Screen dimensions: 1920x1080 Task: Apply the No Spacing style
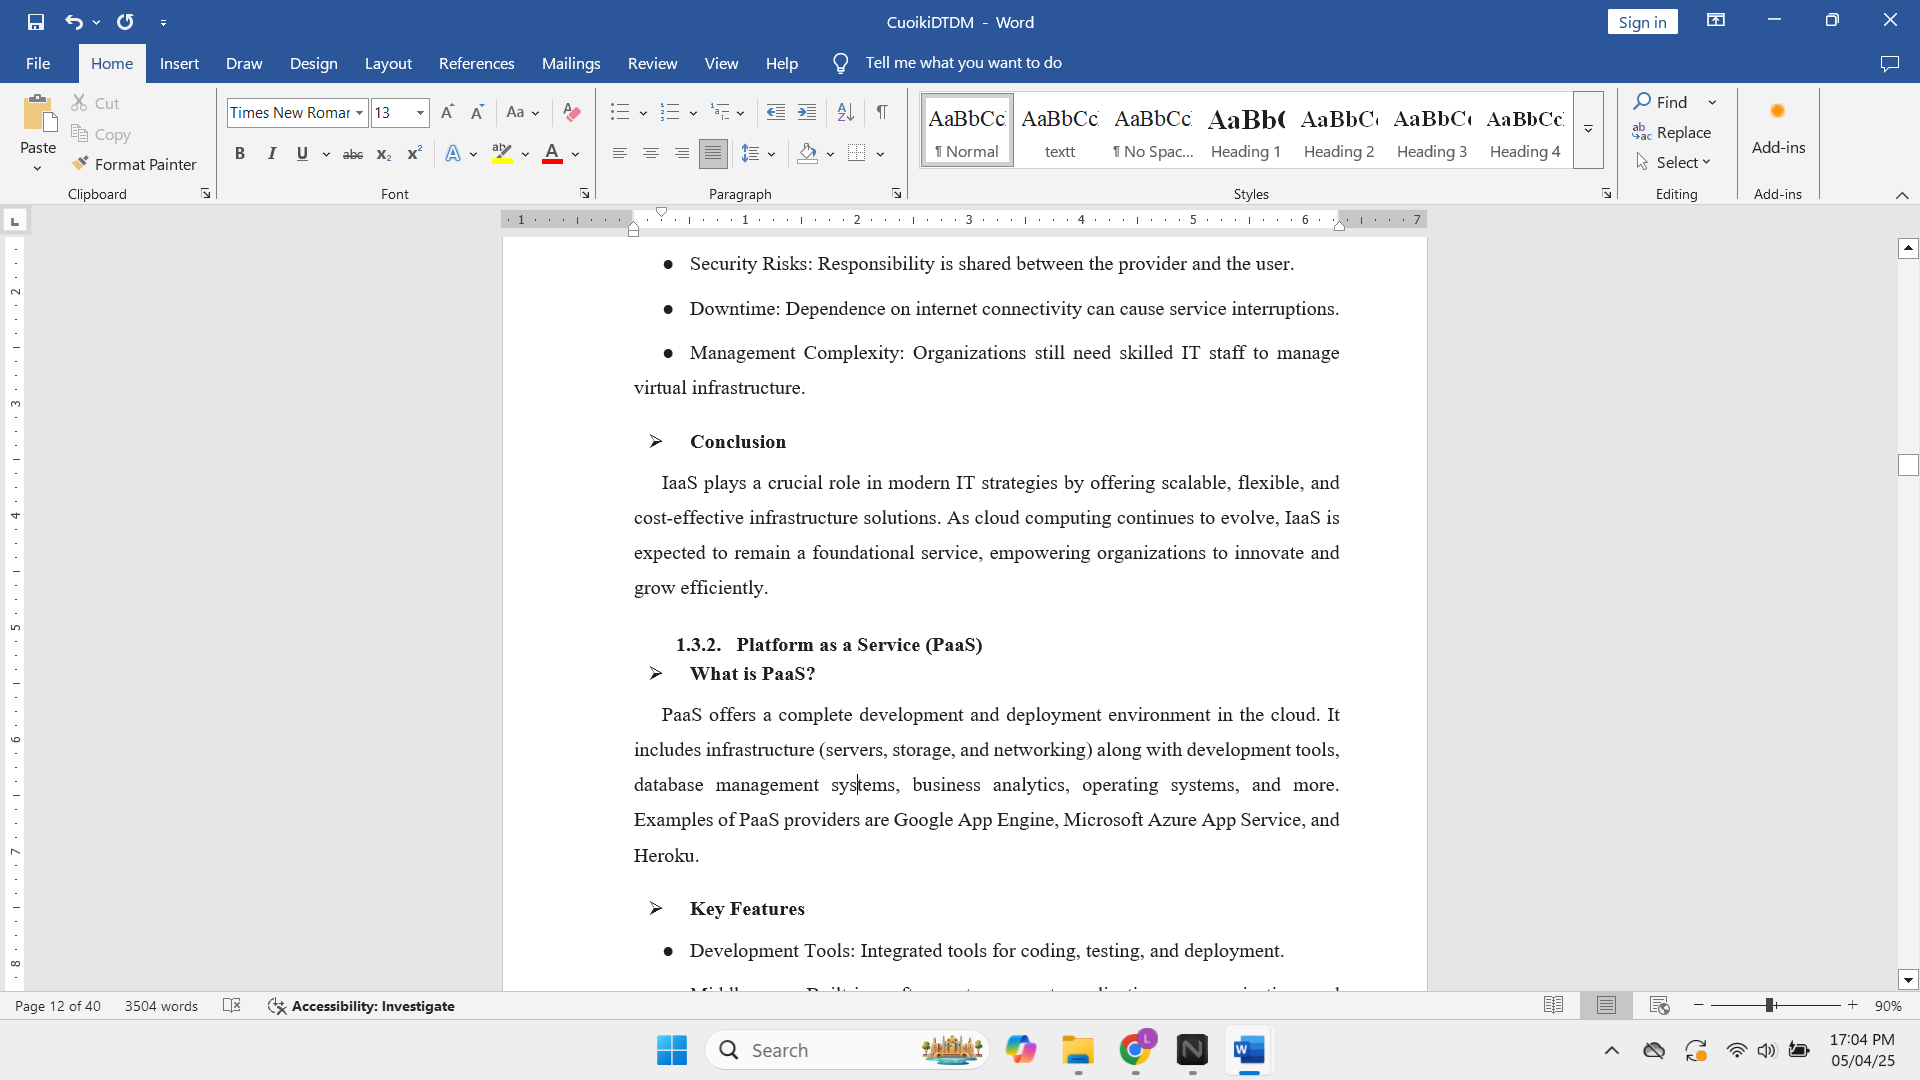pos(1152,130)
